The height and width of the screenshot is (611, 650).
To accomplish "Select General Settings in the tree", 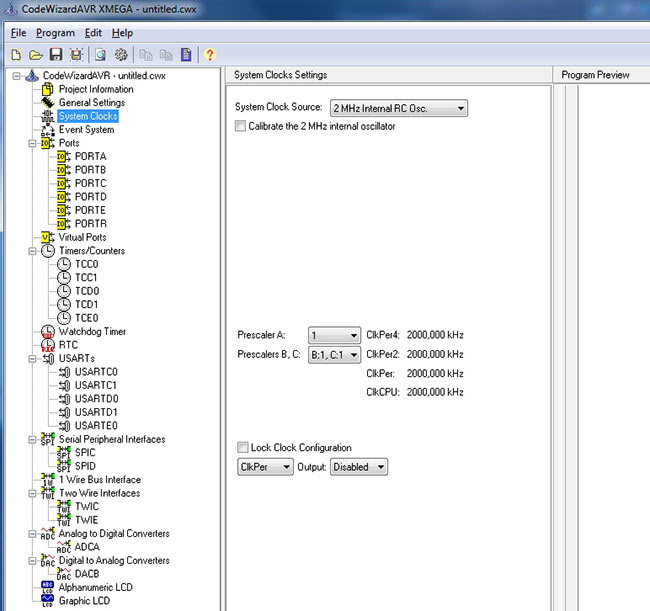I will 91,102.
